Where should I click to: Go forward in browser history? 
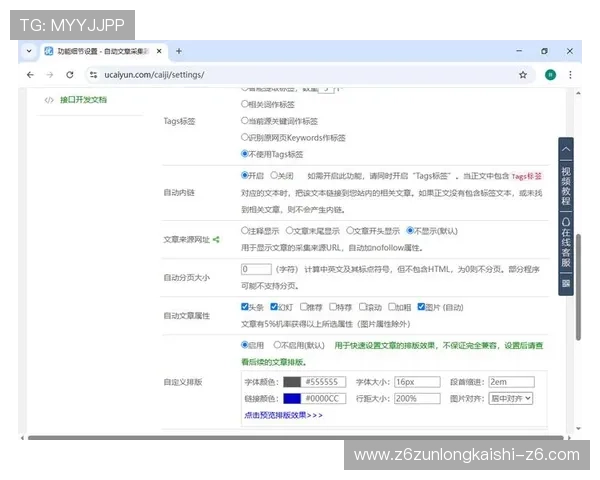pyautogui.click(x=50, y=75)
